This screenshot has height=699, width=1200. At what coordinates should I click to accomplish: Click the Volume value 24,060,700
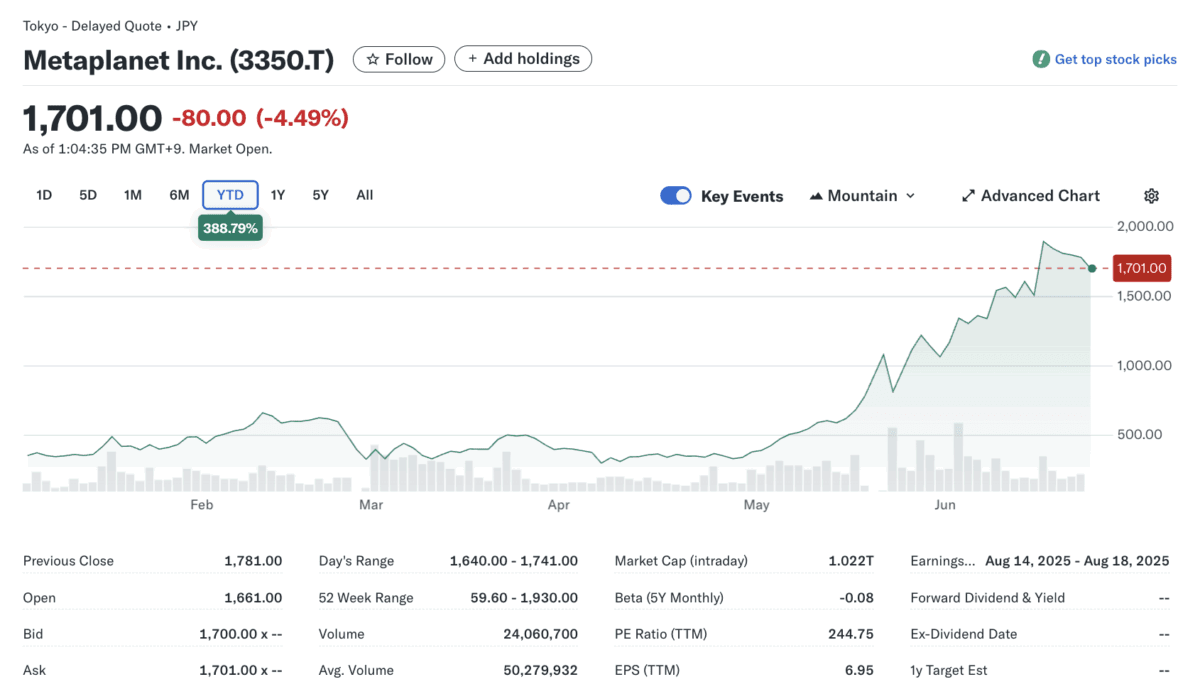[541, 634]
